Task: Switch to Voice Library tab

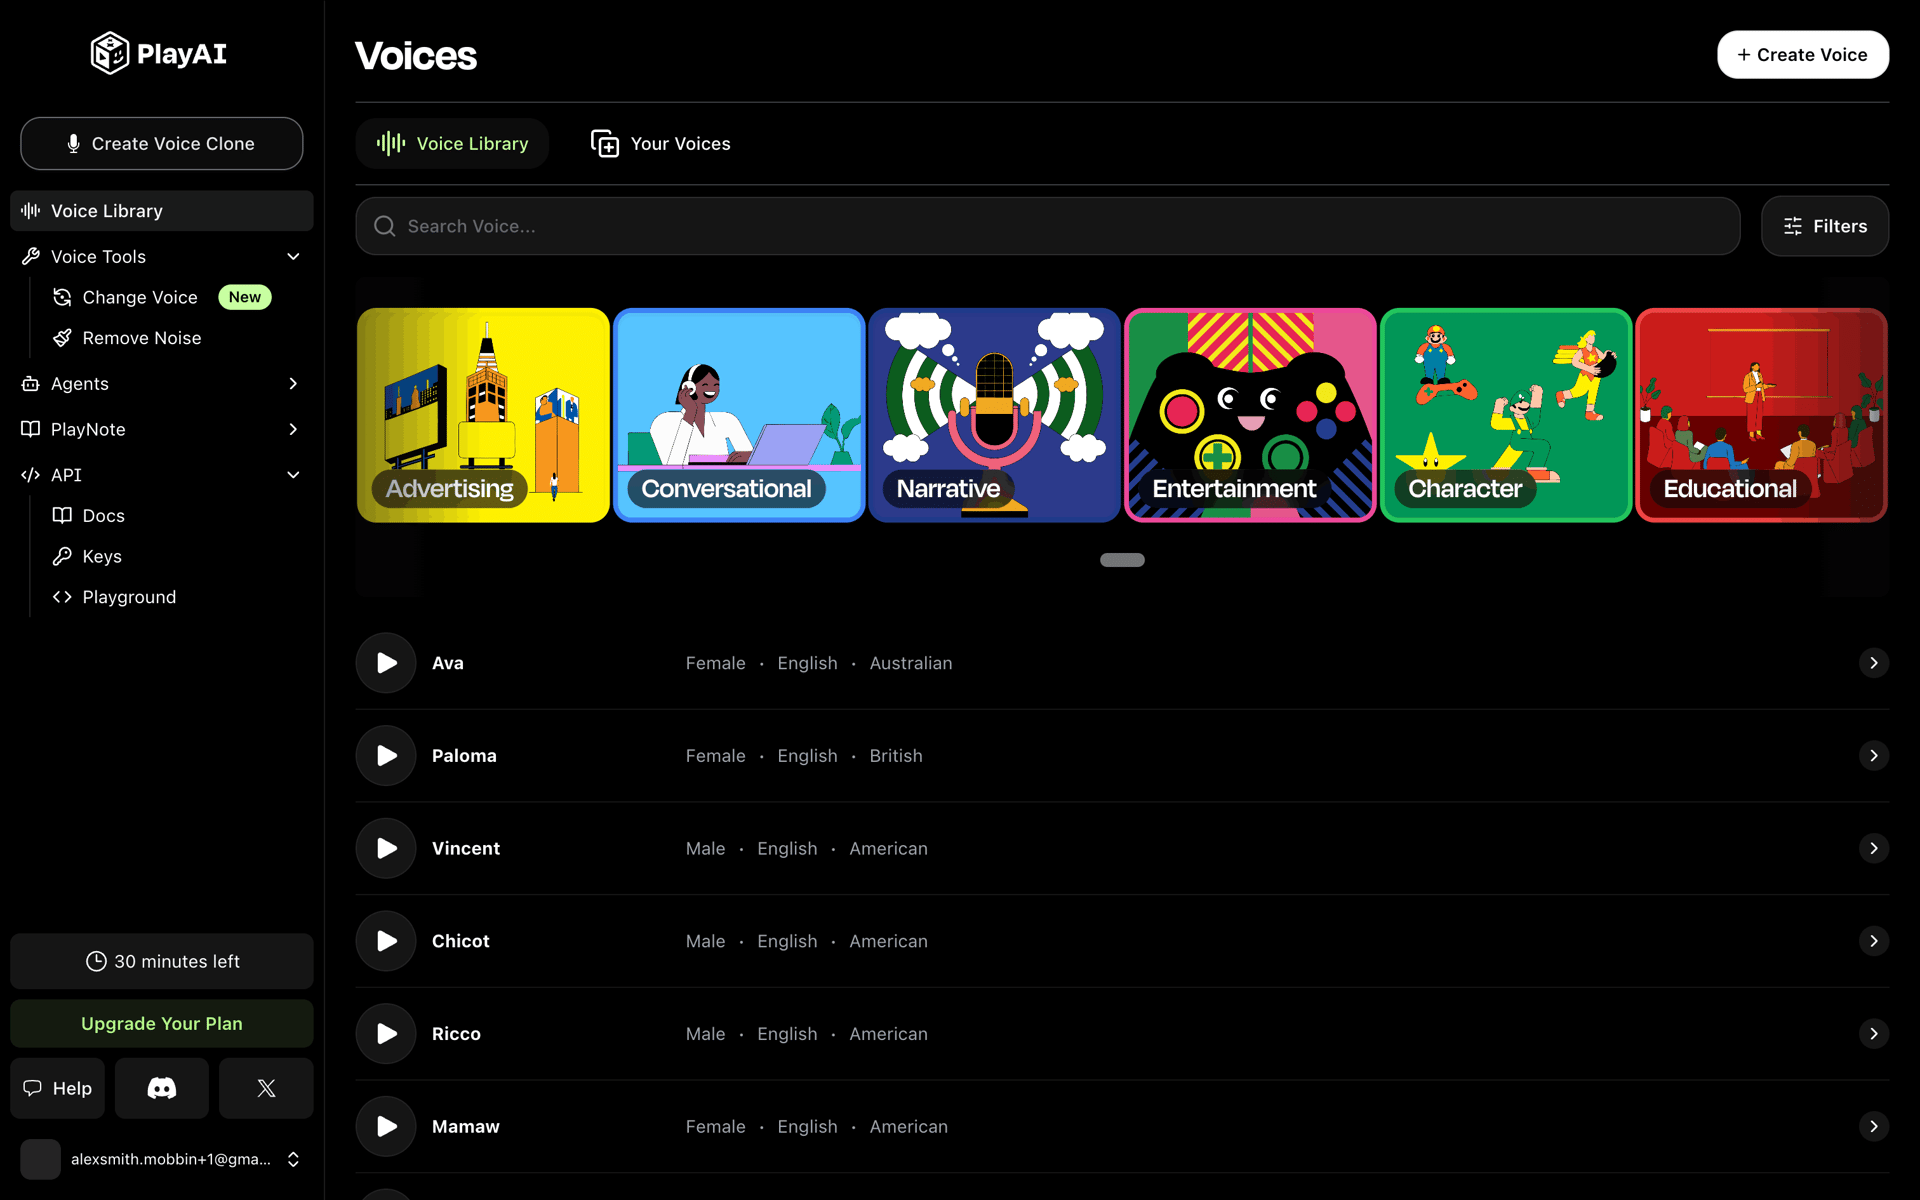Action: [x=452, y=144]
